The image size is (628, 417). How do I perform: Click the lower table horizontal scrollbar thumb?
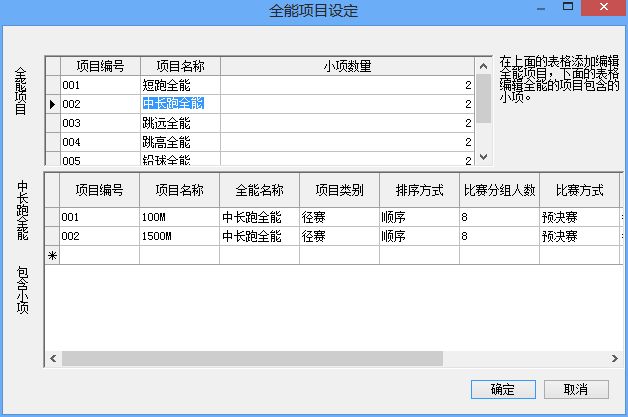tap(252, 359)
